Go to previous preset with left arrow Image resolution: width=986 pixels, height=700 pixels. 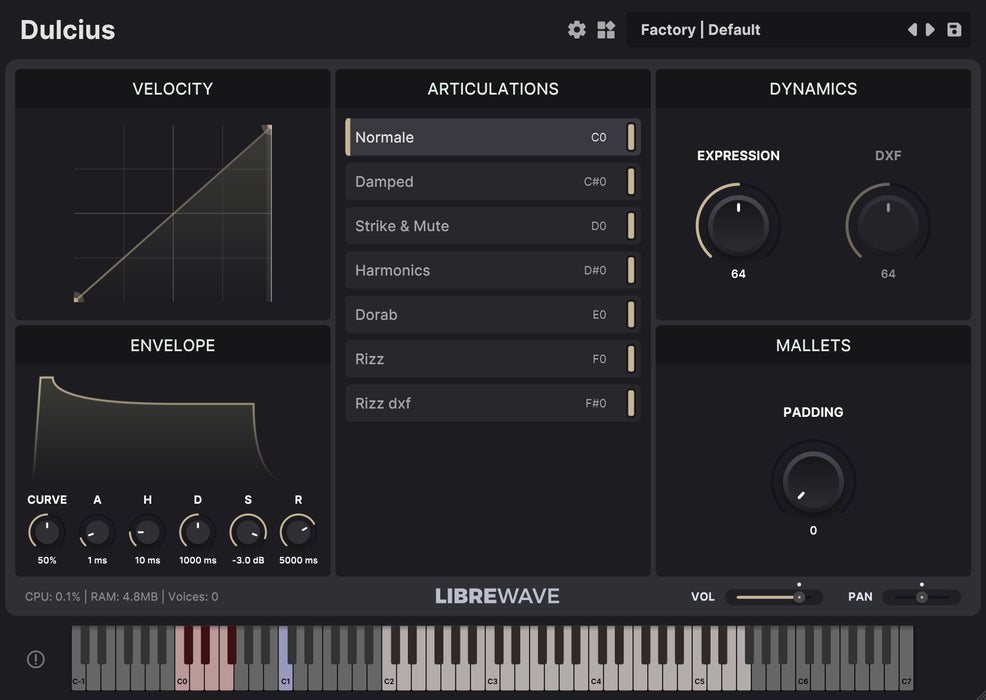pos(912,30)
